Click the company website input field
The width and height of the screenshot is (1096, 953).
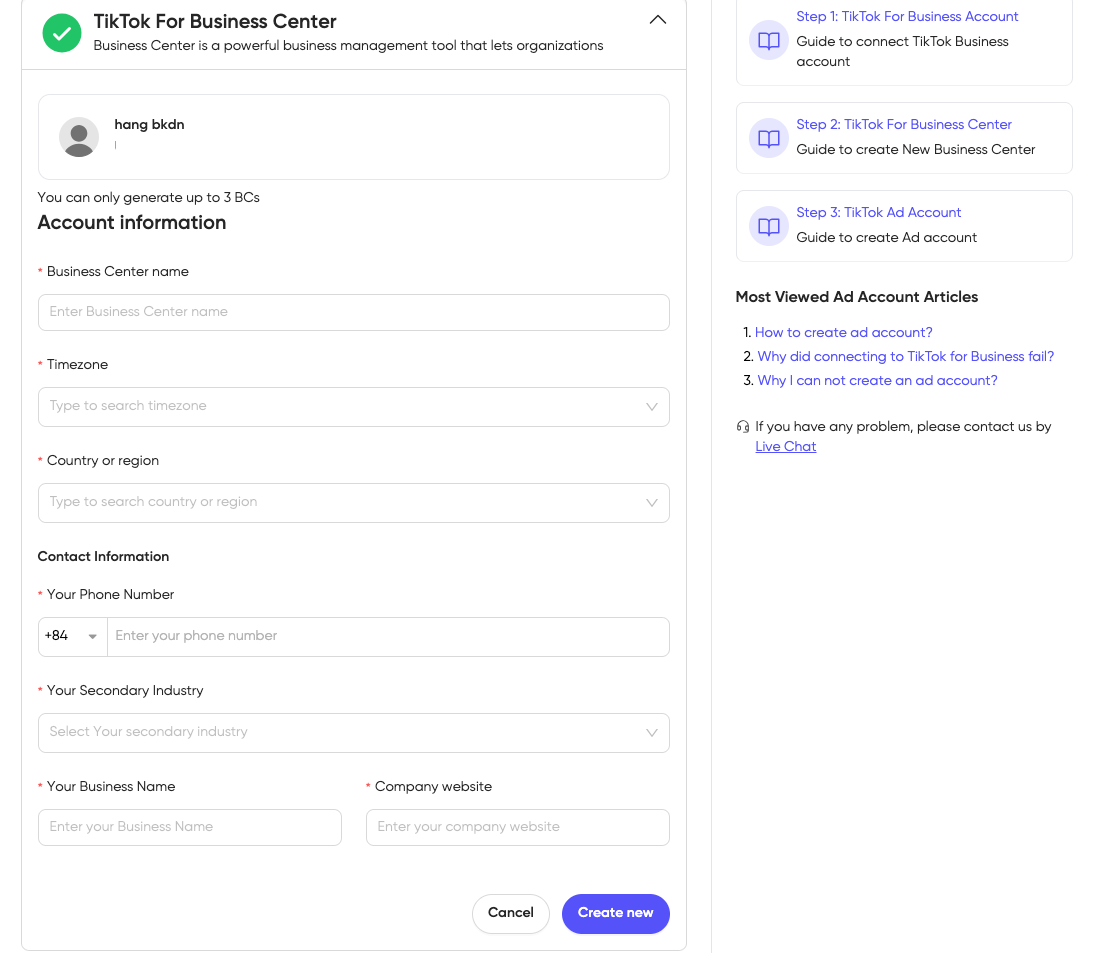(x=517, y=827)
